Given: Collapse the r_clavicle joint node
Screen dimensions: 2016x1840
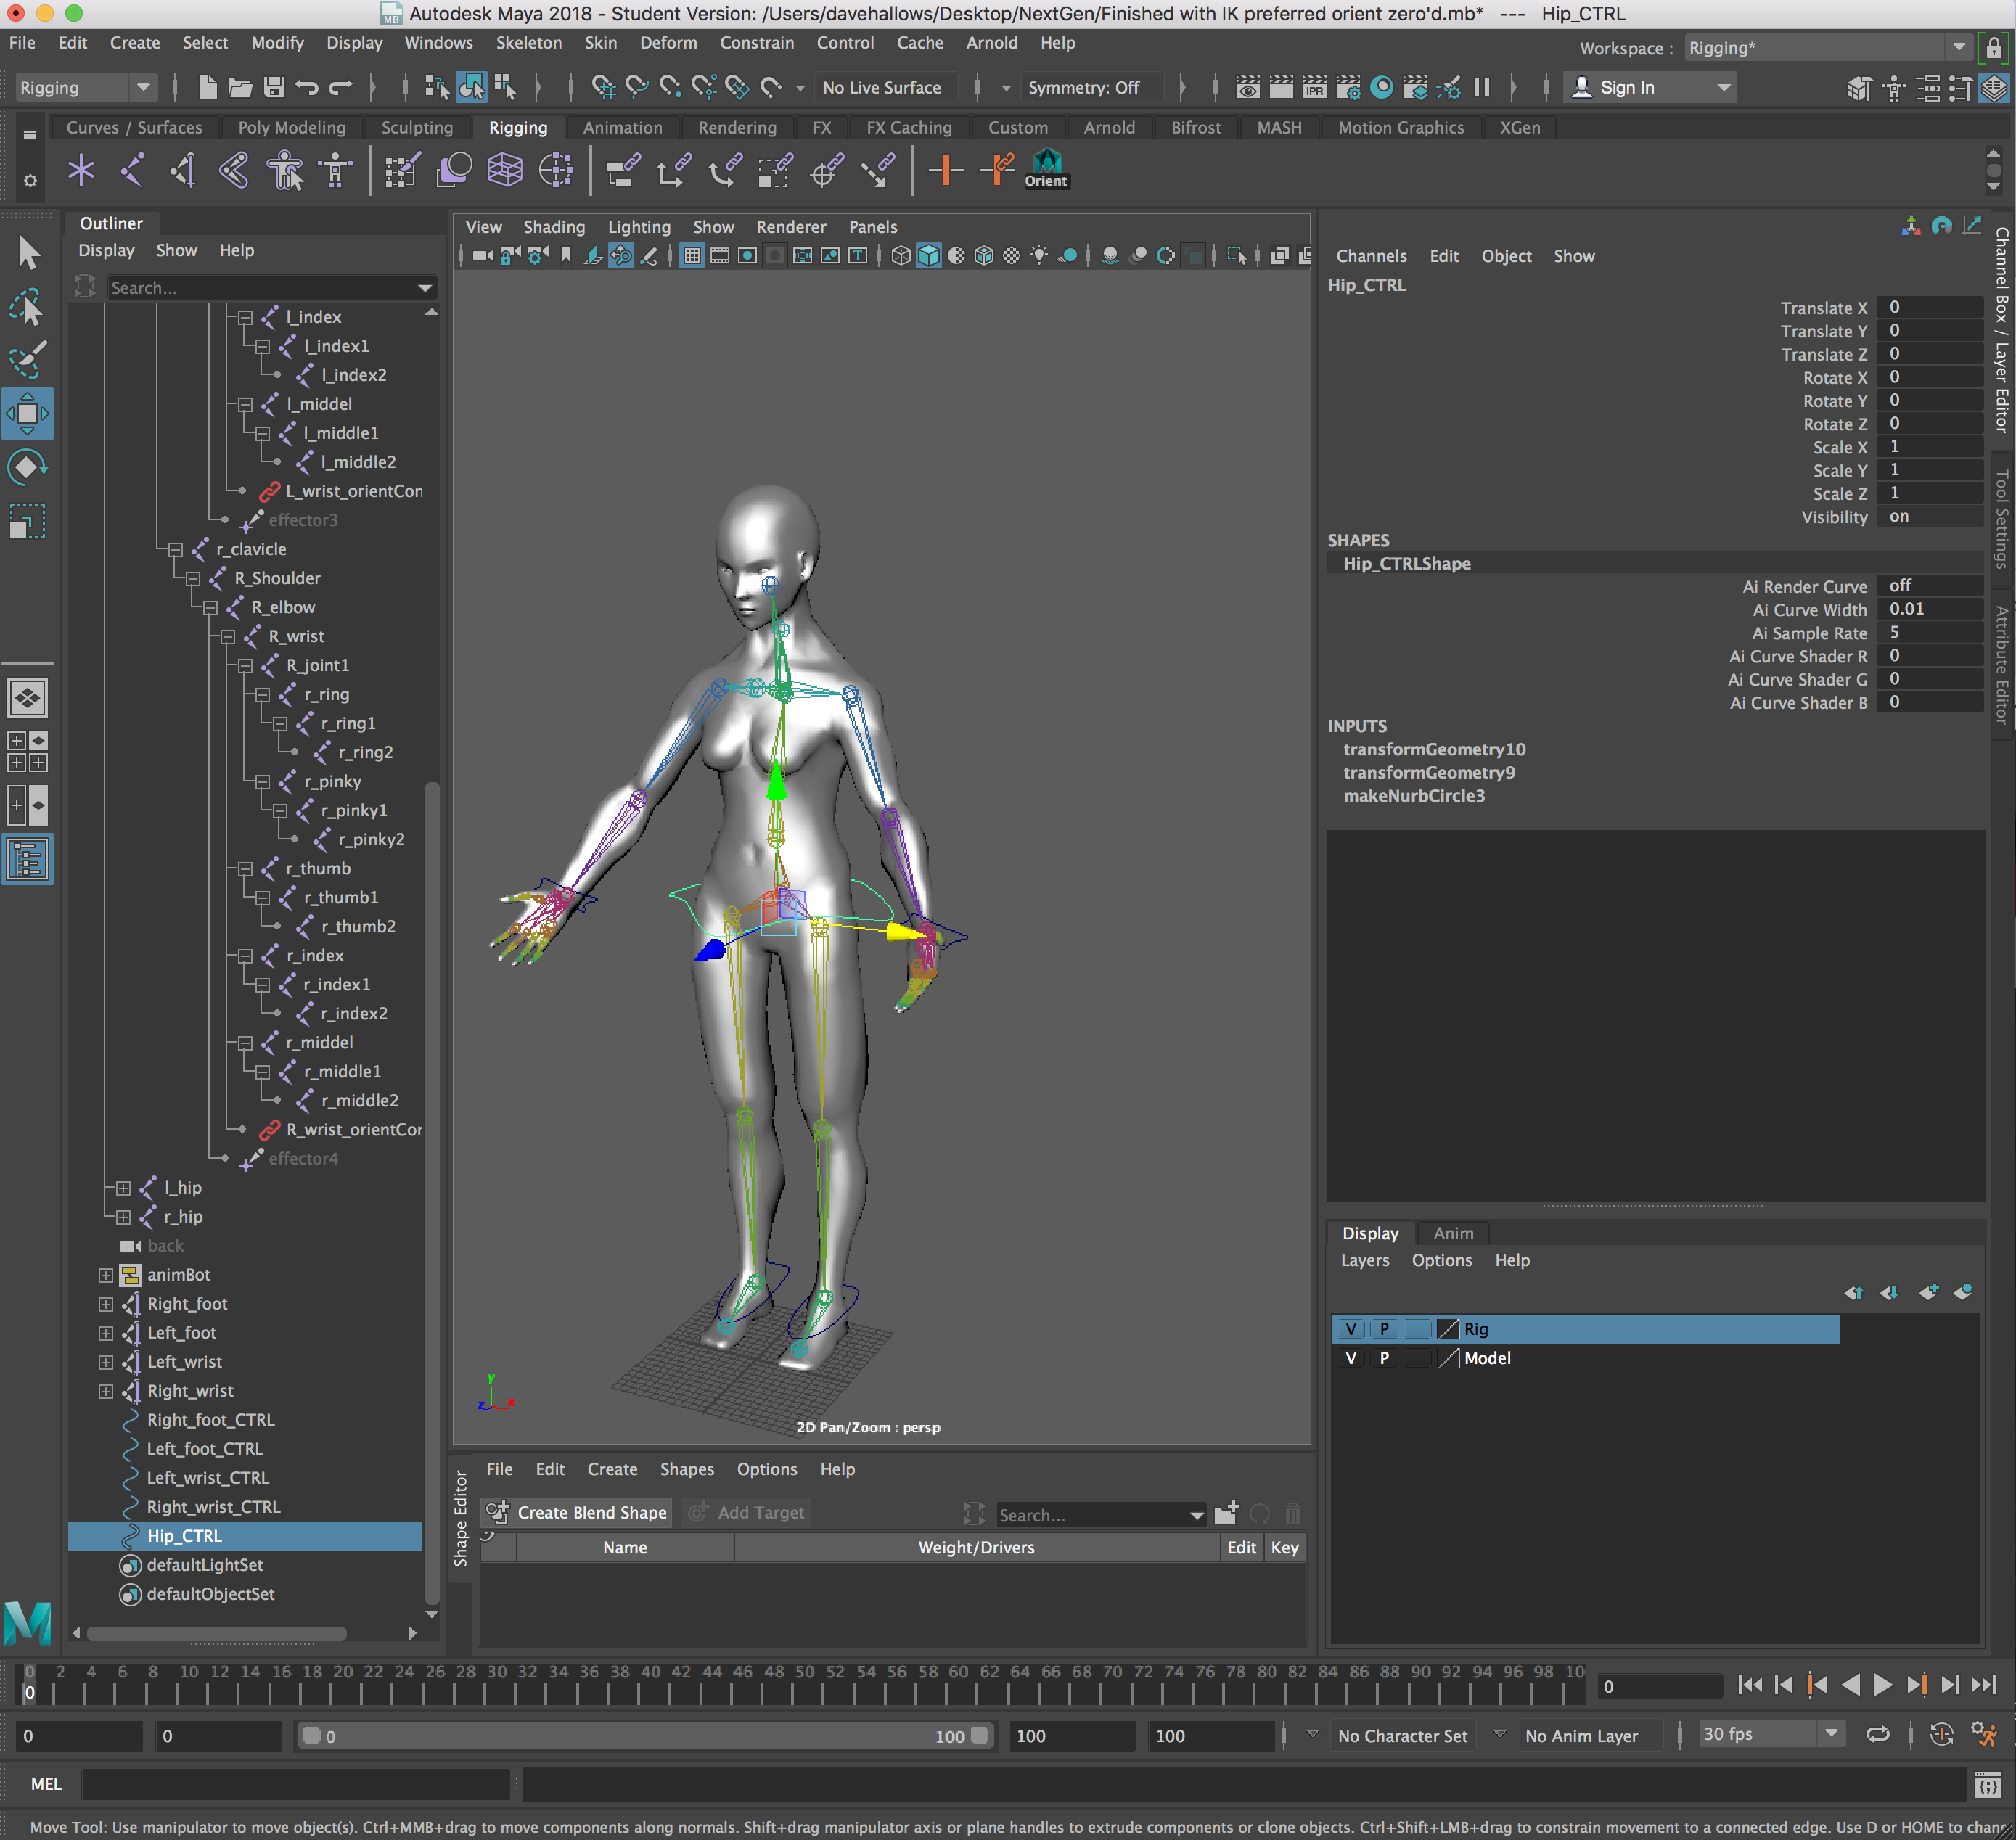Looking at the screenshot, I should [x=175, y=550].
